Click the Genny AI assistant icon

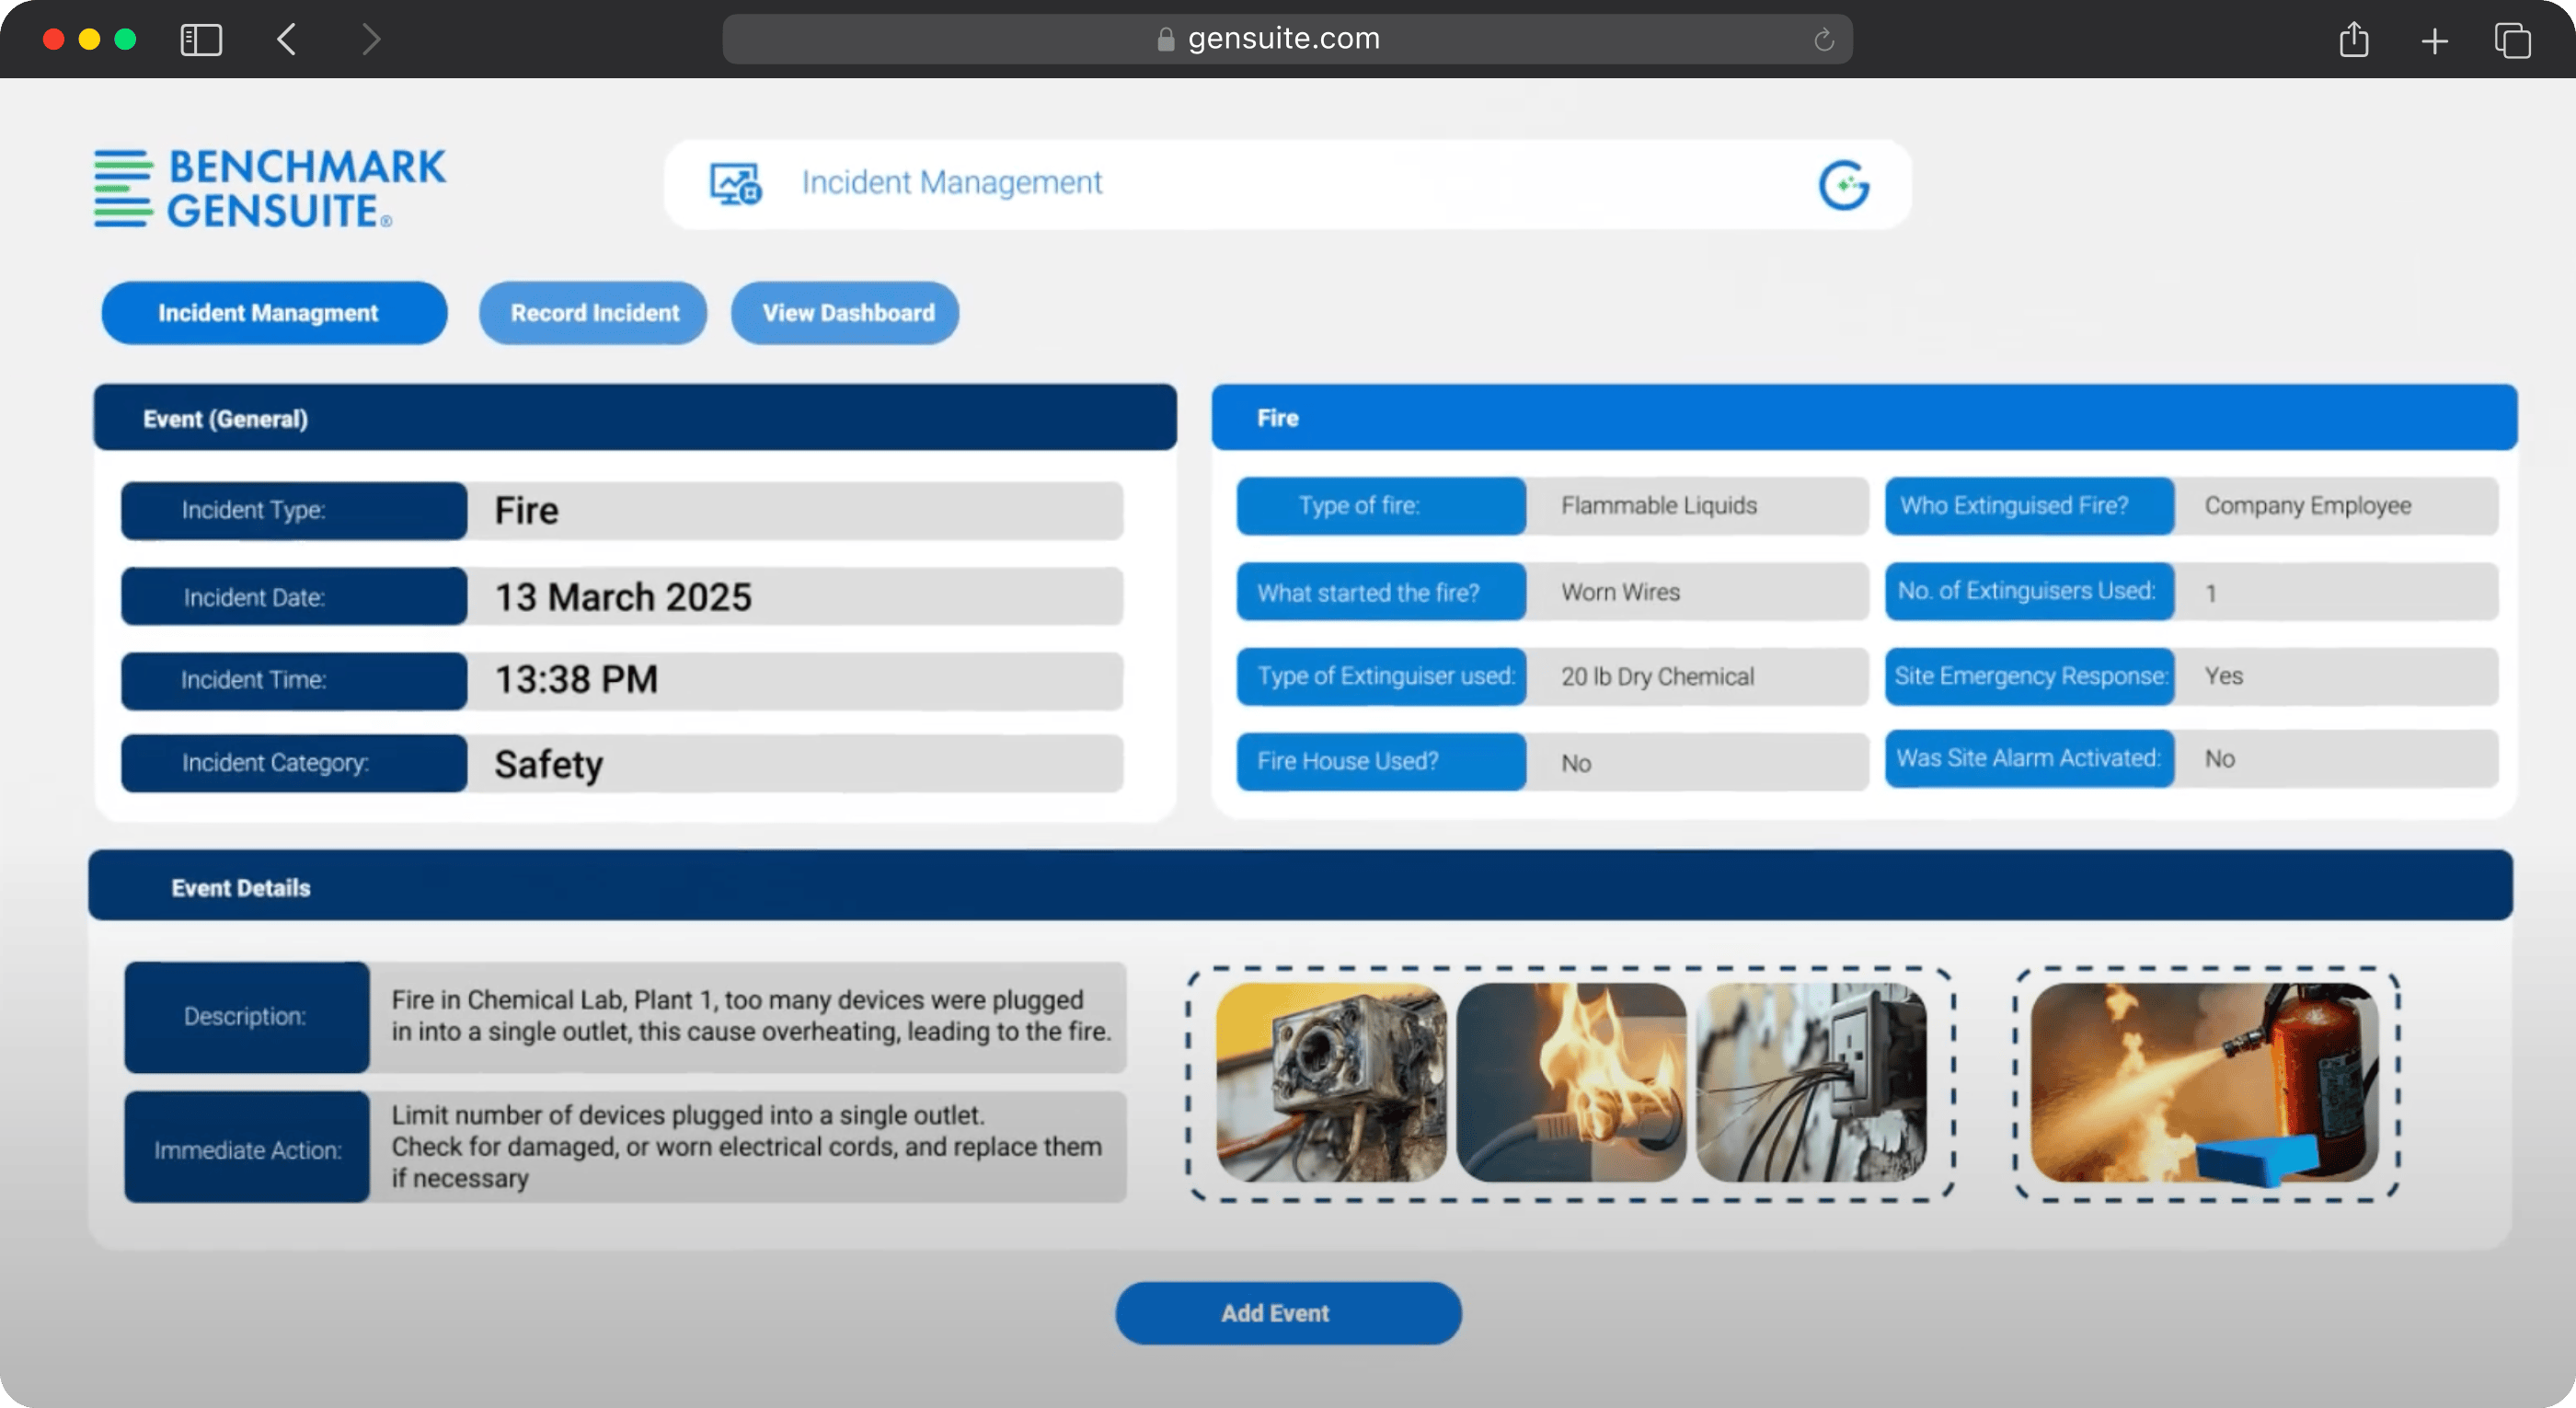[1843, 185]
